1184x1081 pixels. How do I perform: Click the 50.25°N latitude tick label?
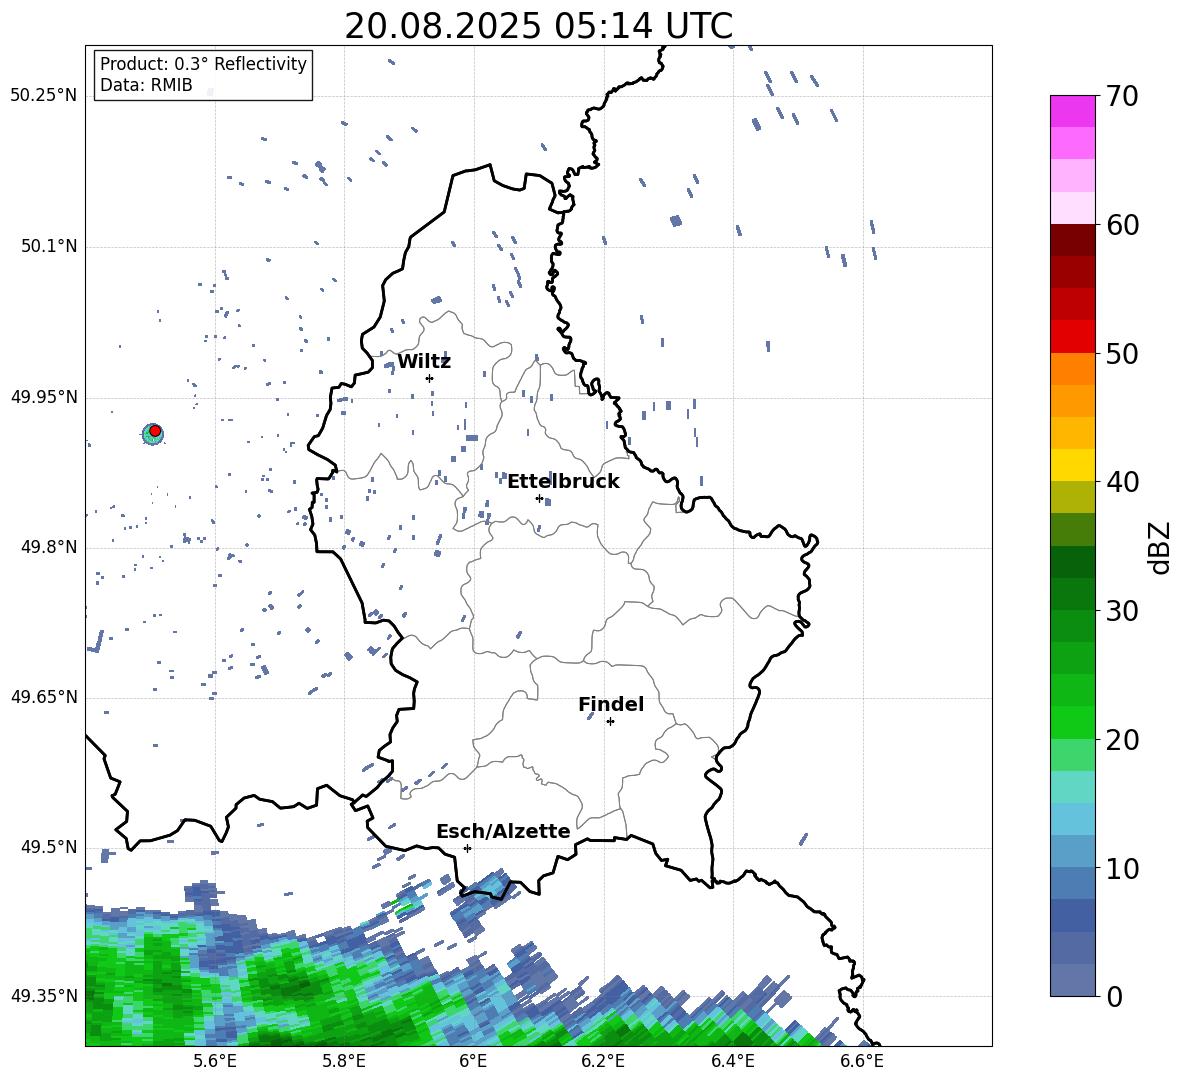pyautogui.click(x=44, y=96)
